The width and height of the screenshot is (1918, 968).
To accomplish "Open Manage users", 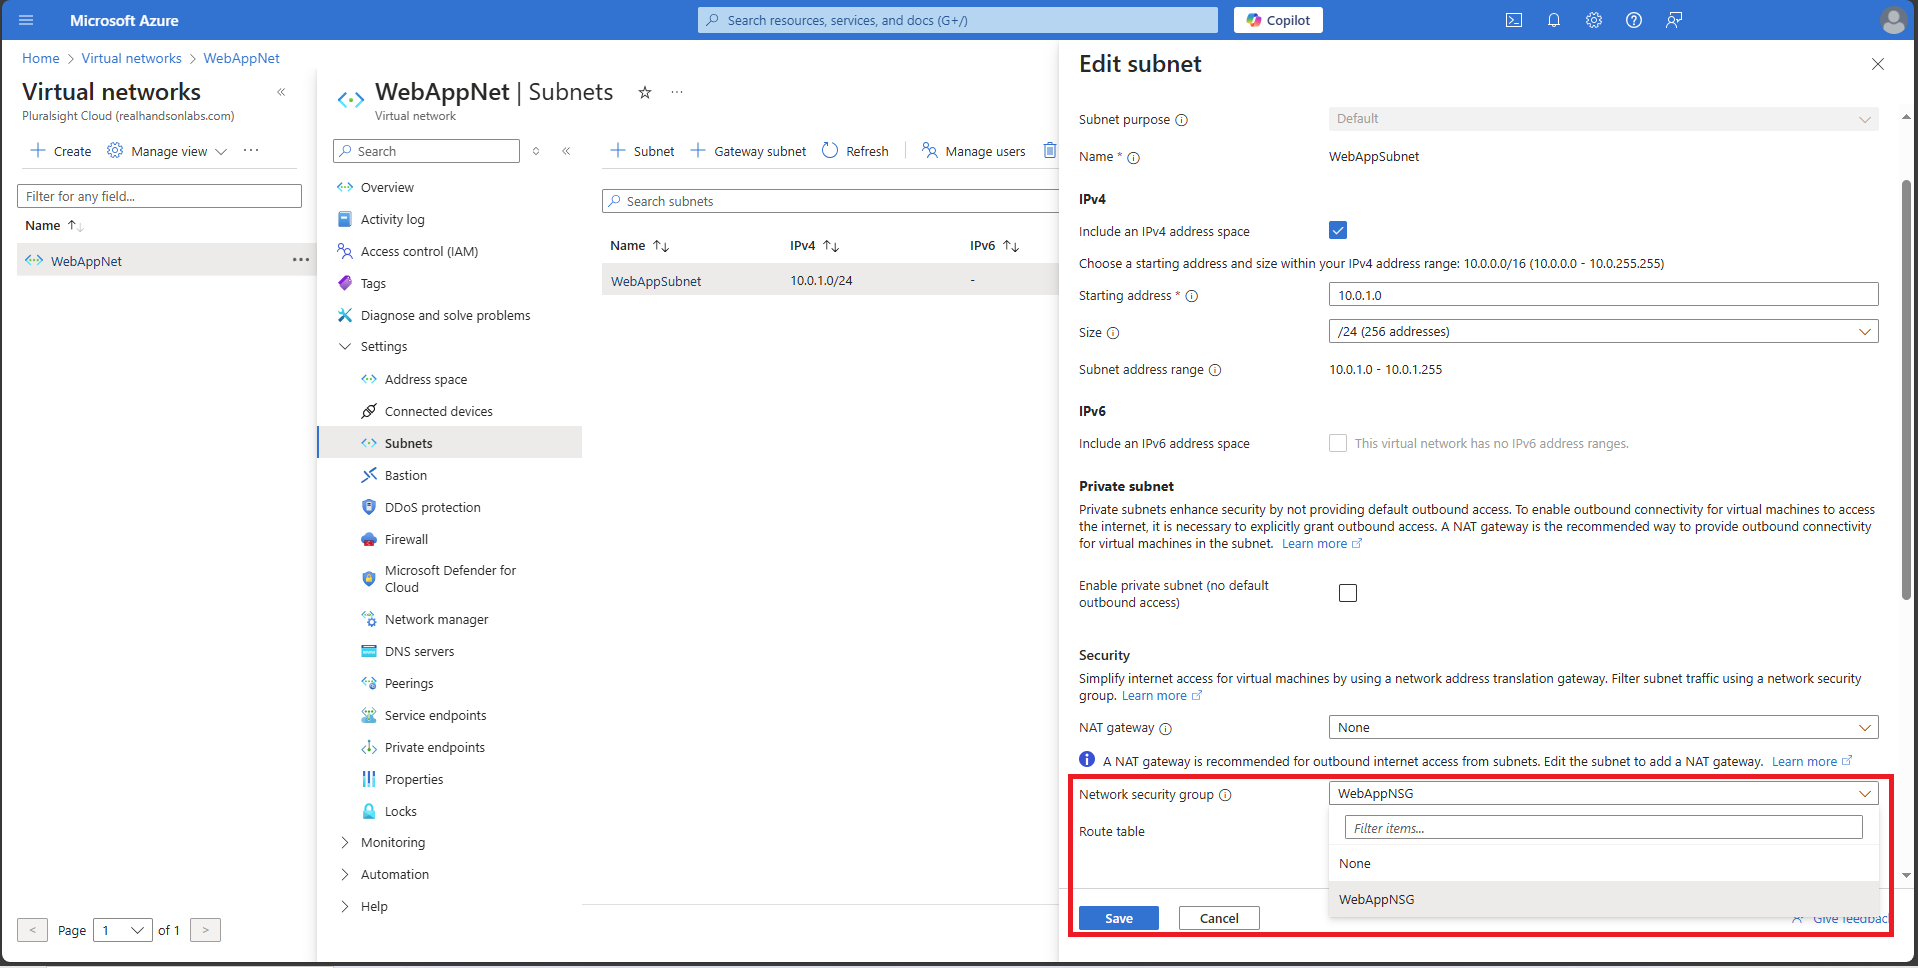I will [x=974, y=151].
